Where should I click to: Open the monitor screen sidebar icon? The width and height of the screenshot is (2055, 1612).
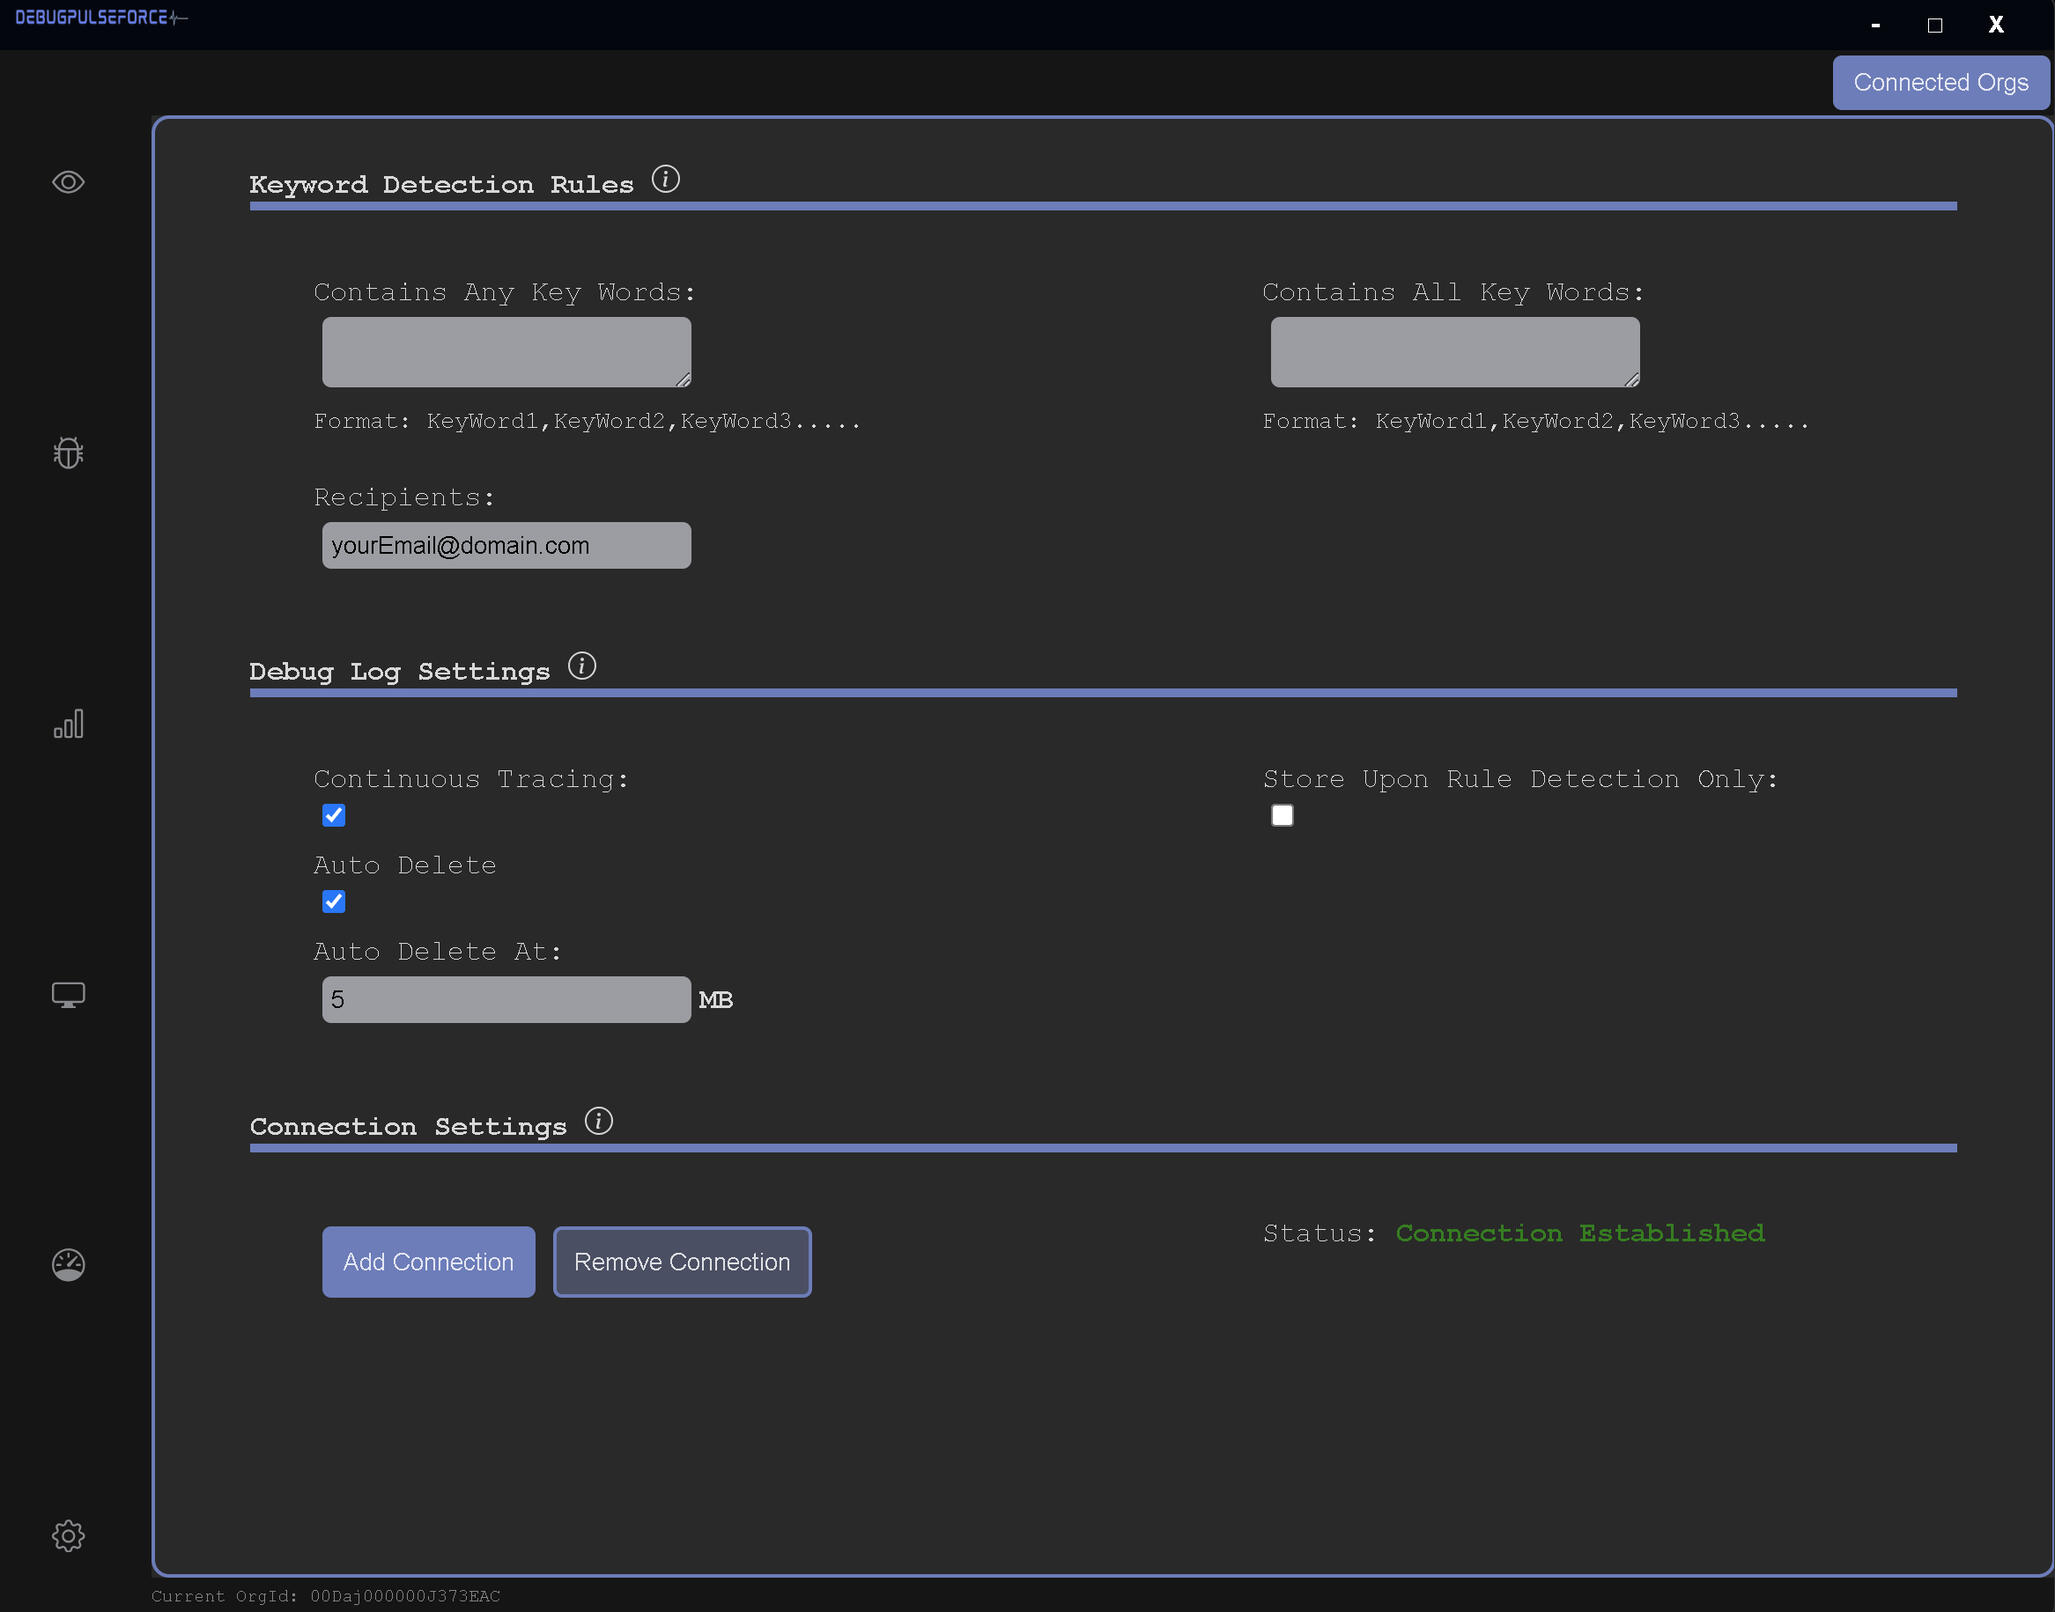(x=68, y=995)
